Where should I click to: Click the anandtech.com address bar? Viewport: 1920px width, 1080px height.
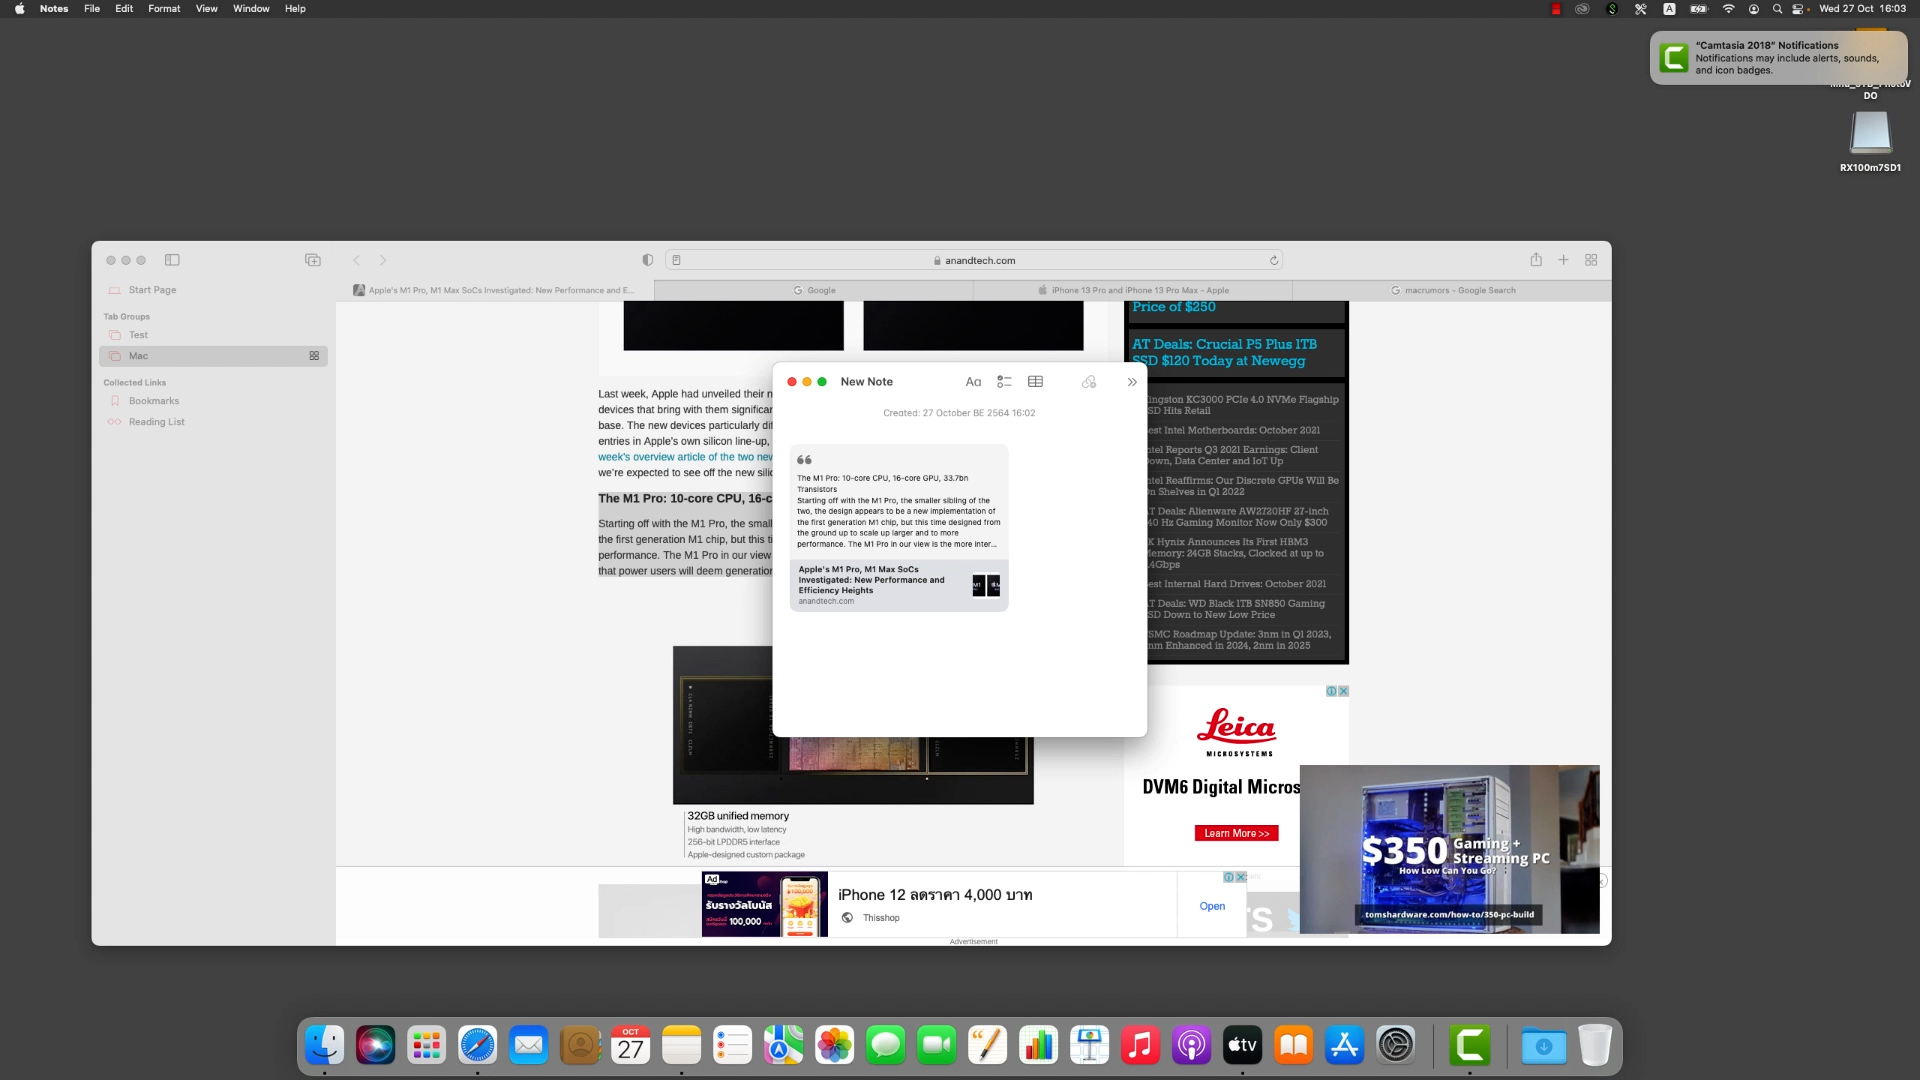980,261
